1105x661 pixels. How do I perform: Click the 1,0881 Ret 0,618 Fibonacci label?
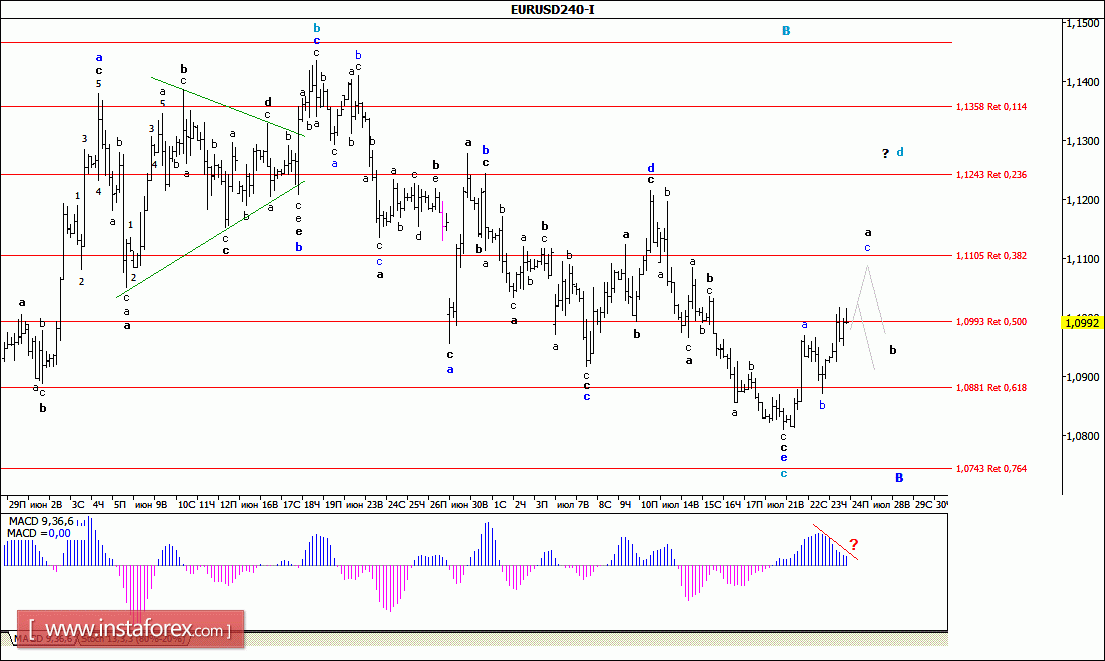pyautogui.click(x=991, y=388)
